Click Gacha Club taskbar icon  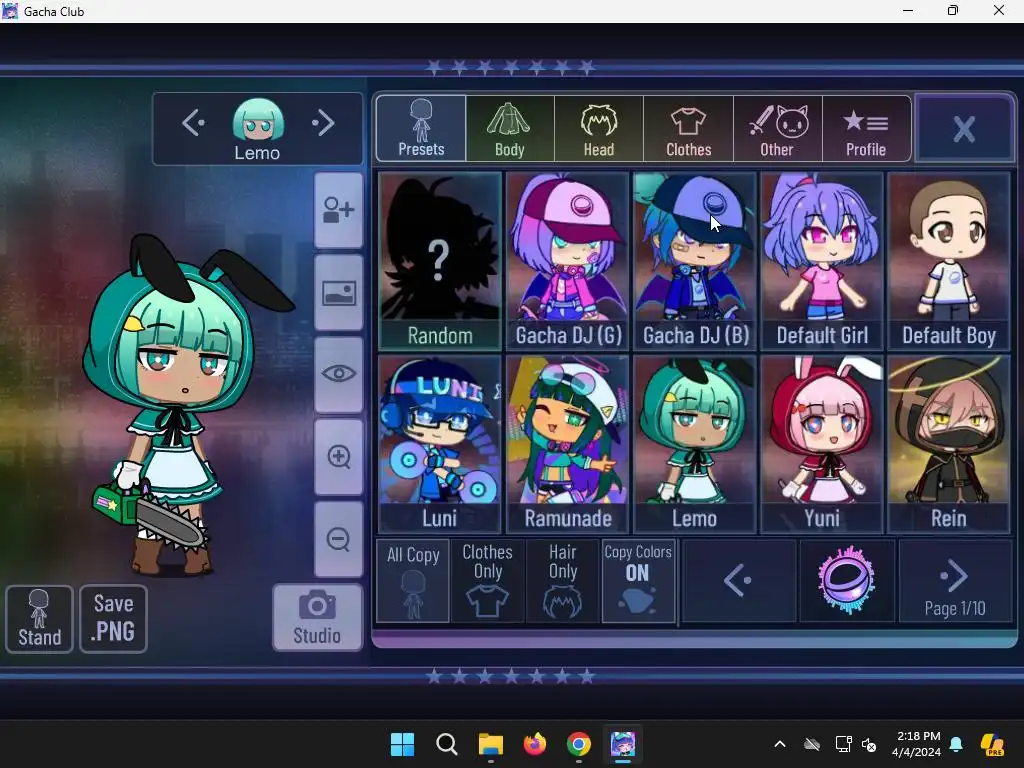(x=623, y=744)
